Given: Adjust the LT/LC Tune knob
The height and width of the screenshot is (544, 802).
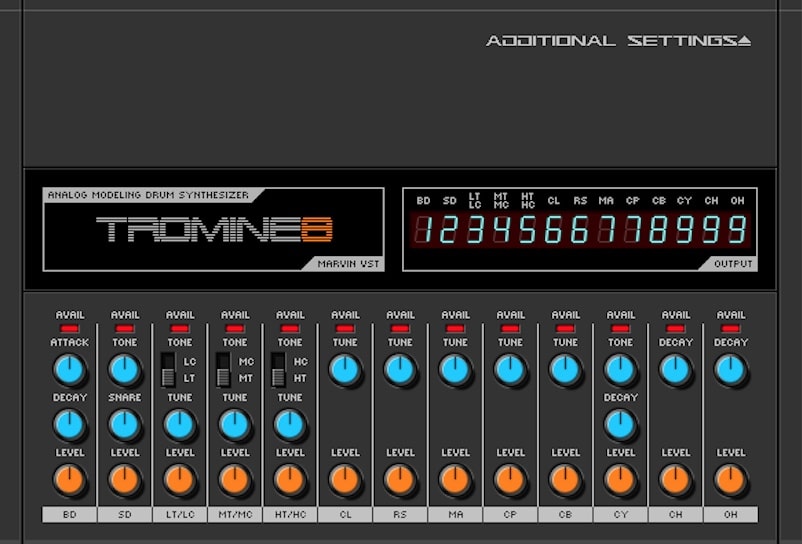Looking at the screenshot, I should click(x=180, y=425).
